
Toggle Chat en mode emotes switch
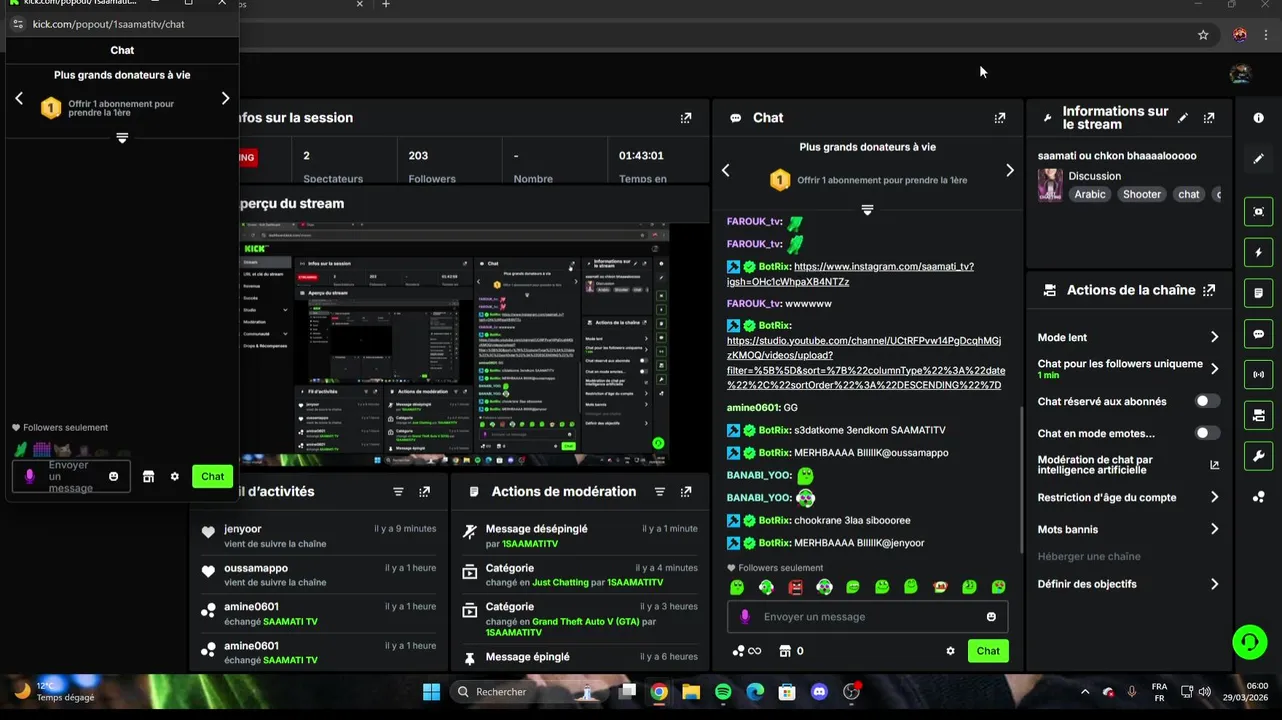[x=1208, y=433]
